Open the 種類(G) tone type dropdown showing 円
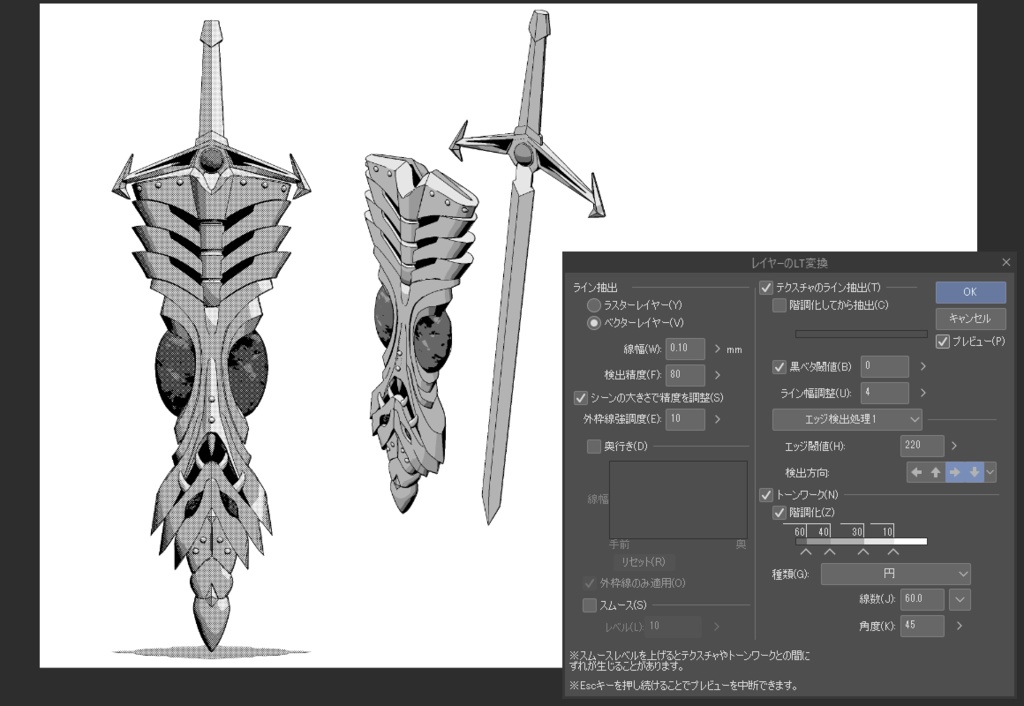This screenshot has width=1024, height=706. [x=895, y=573]
